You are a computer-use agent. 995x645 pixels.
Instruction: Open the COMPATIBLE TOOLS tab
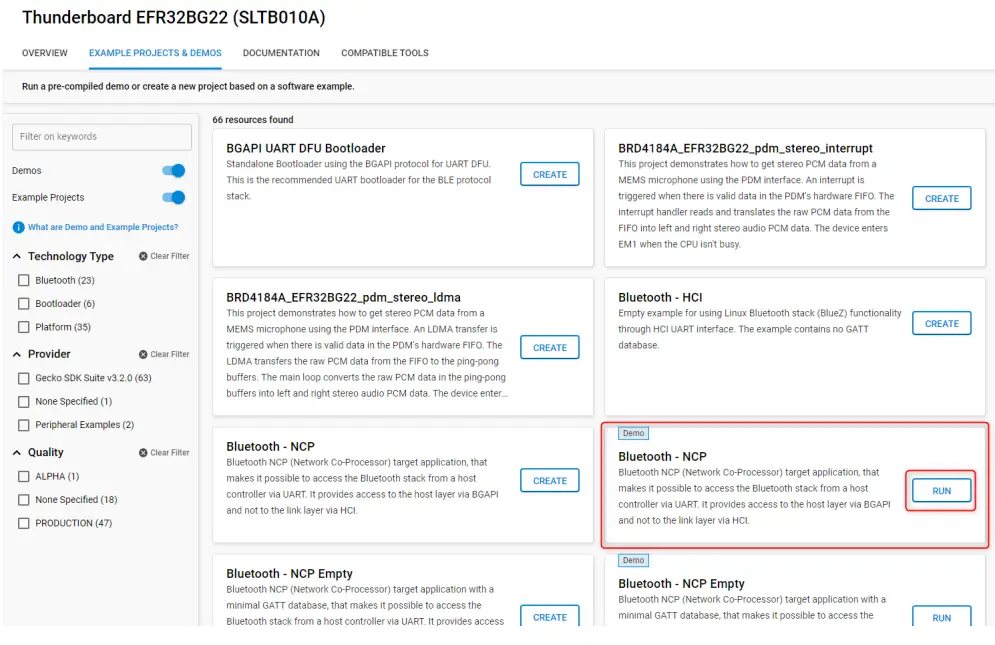pos(384,53)
